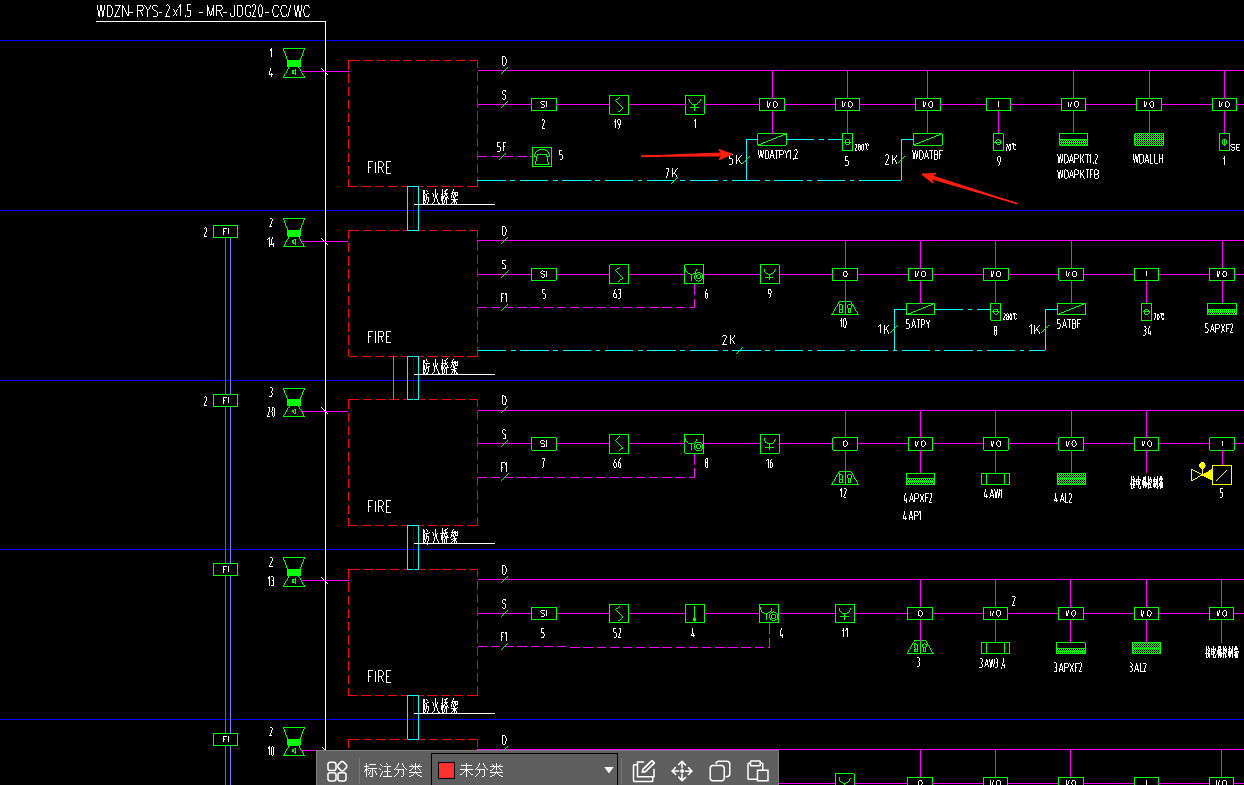Select the WDALLH panel symbol
This screenshot has height=785, width=1244.
[x=1149, y=140]
